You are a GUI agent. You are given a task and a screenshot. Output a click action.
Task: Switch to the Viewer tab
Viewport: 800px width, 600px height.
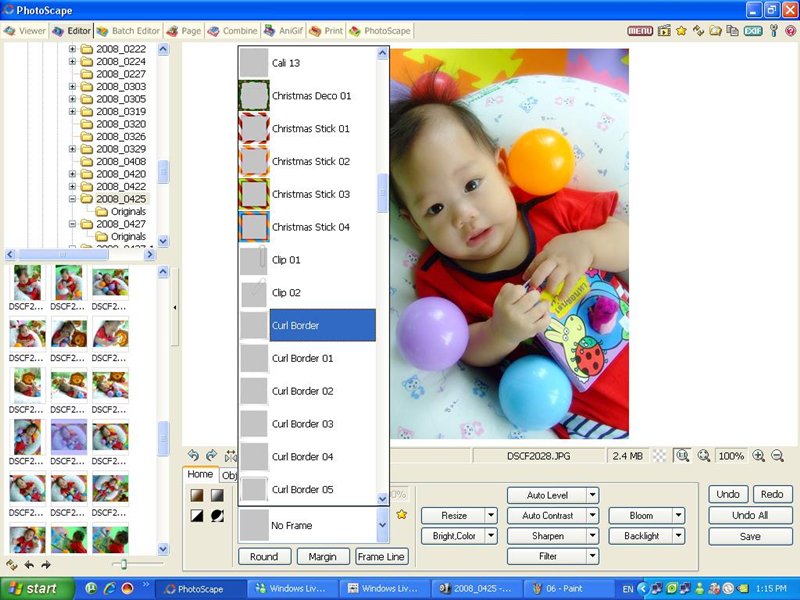click(25, 31)
